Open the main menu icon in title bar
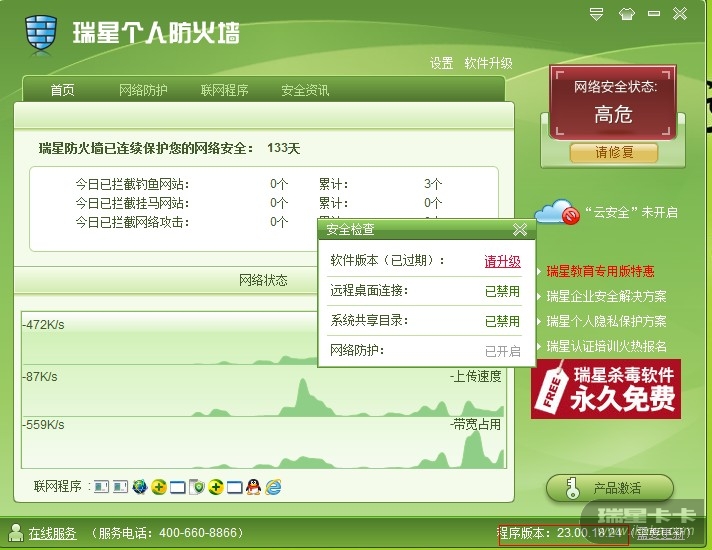The height and width of the screenshot is (550, 712). (596, 14)
